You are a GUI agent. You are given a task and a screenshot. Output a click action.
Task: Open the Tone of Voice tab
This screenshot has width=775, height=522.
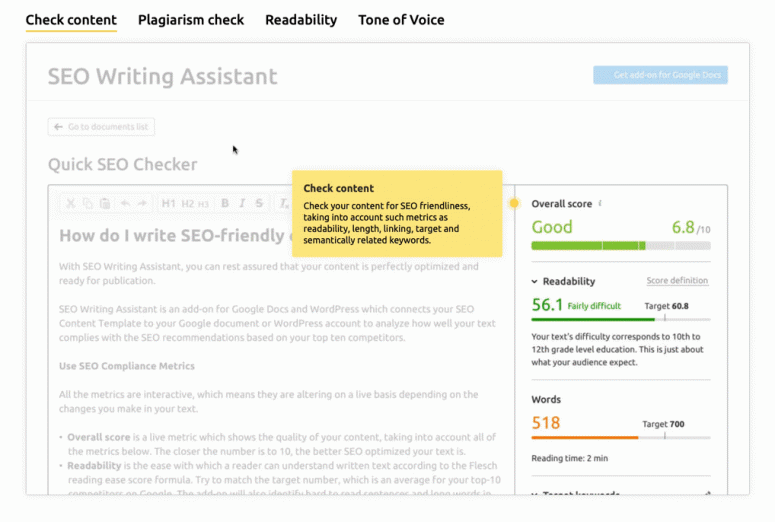tap(401, 20)
